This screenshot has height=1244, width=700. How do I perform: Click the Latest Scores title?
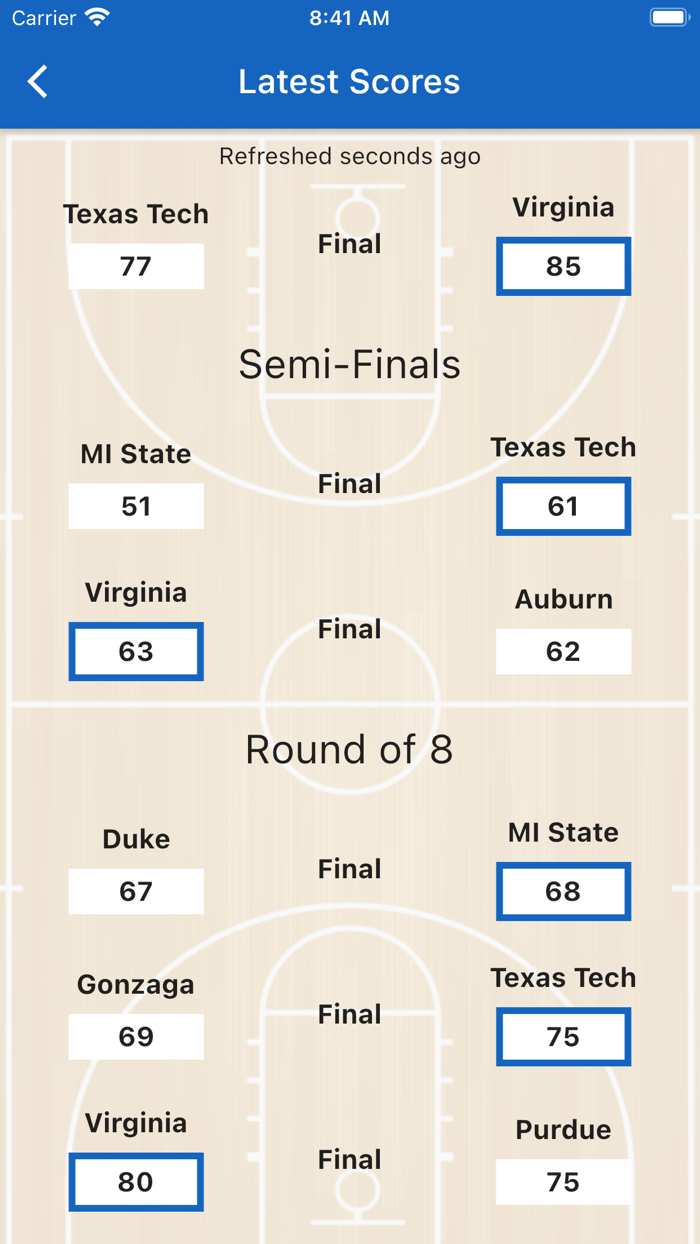coord(349,81)
